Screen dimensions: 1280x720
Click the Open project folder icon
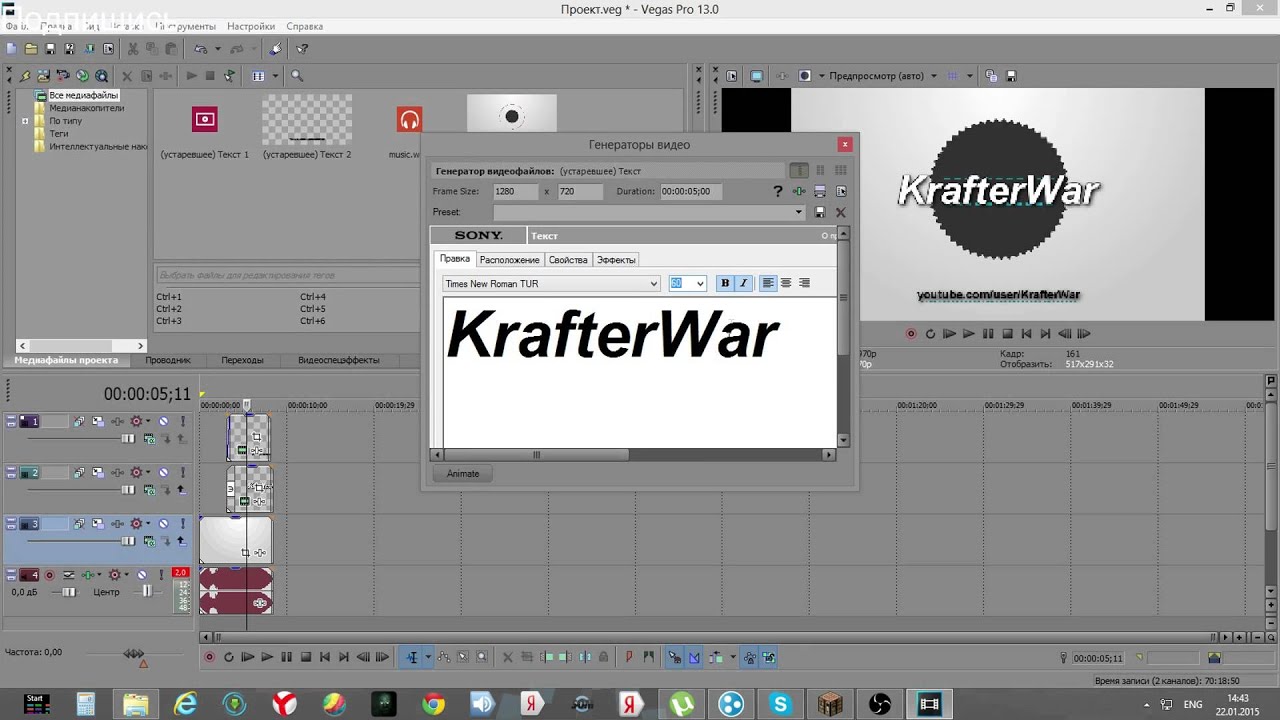coord(31,48)
